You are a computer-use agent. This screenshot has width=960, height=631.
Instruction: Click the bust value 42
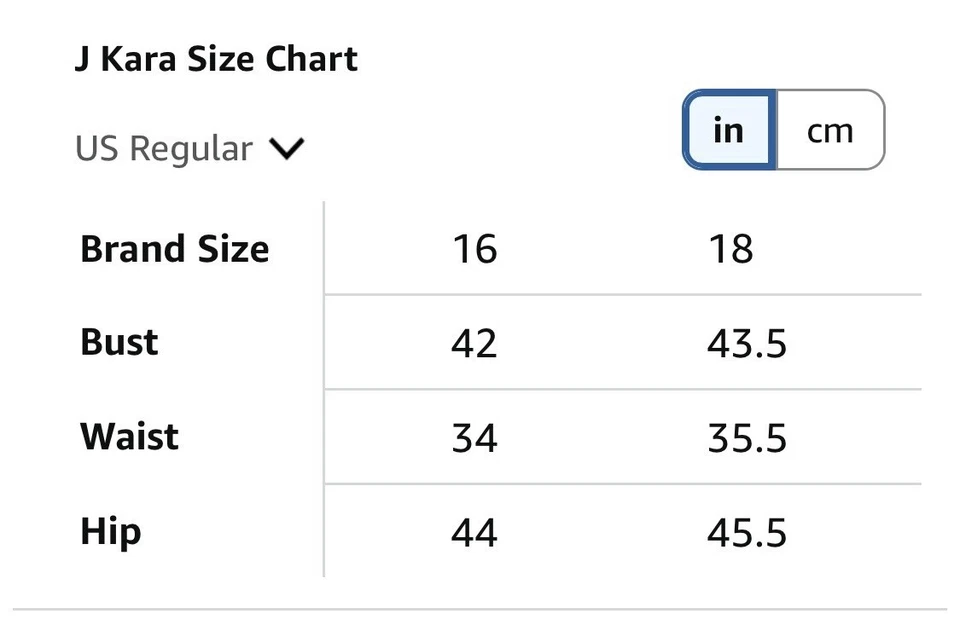(474, 344)
